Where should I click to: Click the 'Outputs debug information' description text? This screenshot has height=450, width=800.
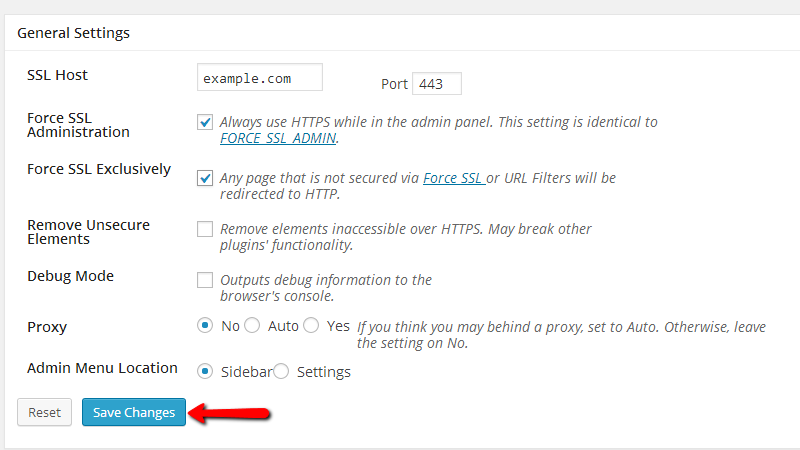coord(326,288)
